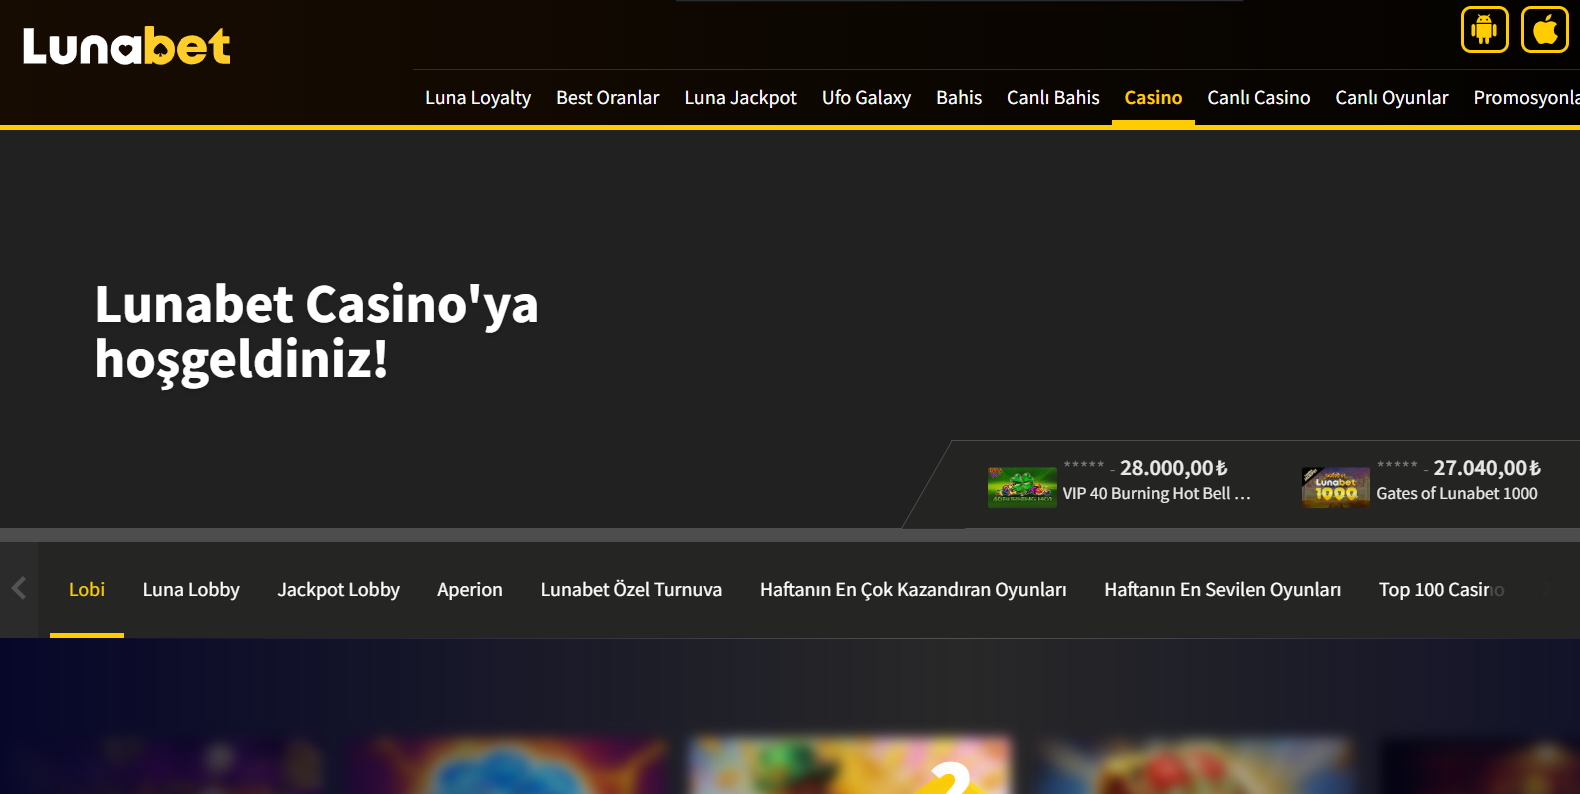
Task: Select the Lobi tab
Action: click(87, 590)
